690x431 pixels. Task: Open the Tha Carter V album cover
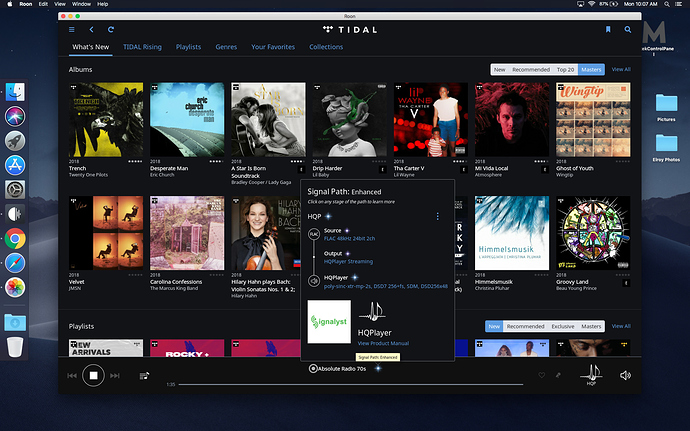tap(431, 119)
